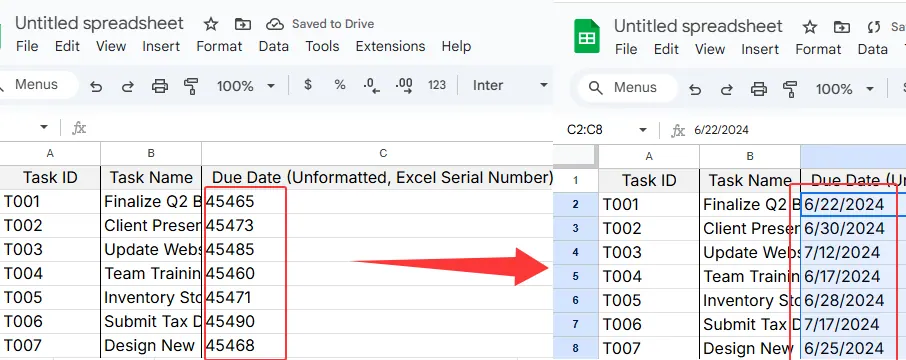The height and width of the screenshot is (360, 906).
Task: Click cell containing 45490
Action: click(x=378, y=321)
